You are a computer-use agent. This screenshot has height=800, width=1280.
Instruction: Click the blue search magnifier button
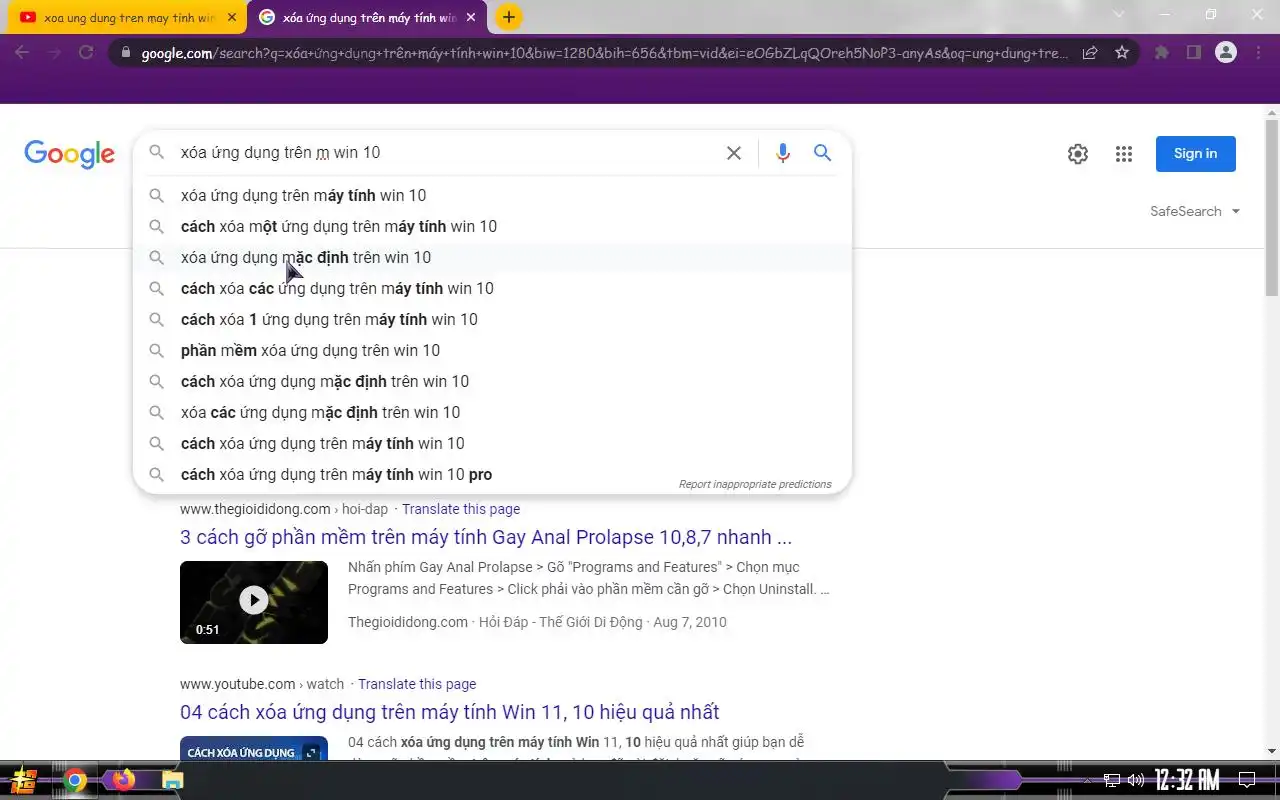pyautogui.click(x=822, y=153)
